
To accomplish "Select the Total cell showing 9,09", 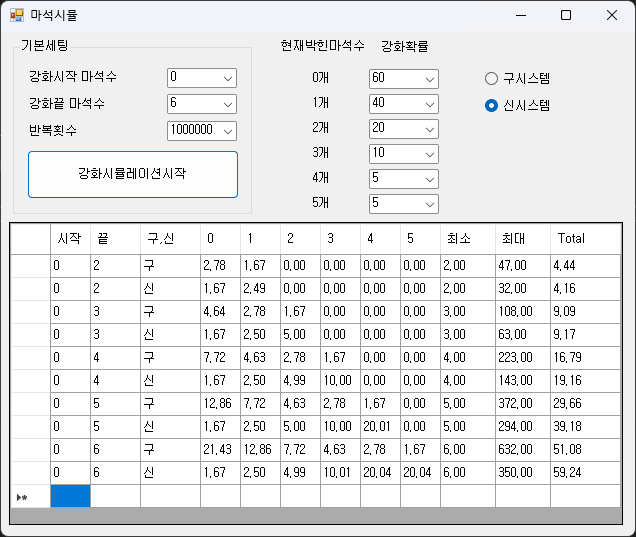I will 585,312.
